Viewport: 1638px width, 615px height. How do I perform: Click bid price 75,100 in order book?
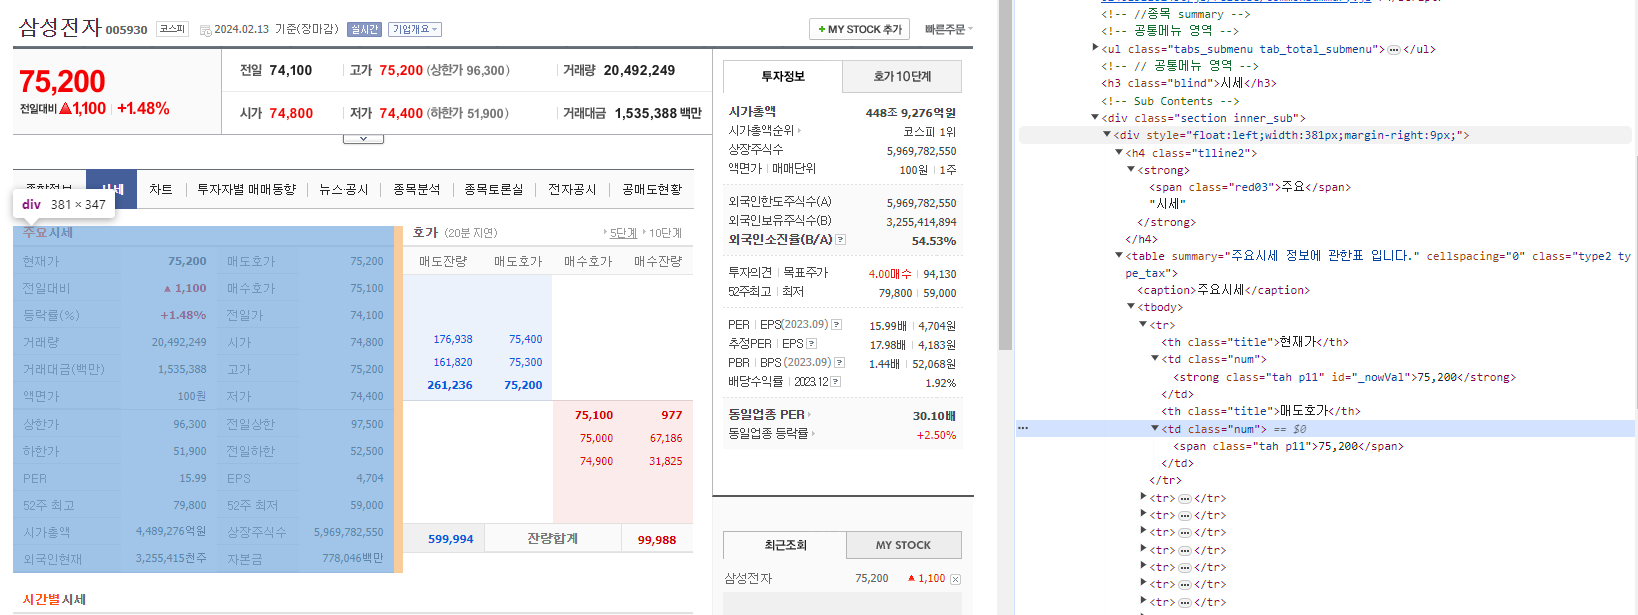click(x=594, y=415)
